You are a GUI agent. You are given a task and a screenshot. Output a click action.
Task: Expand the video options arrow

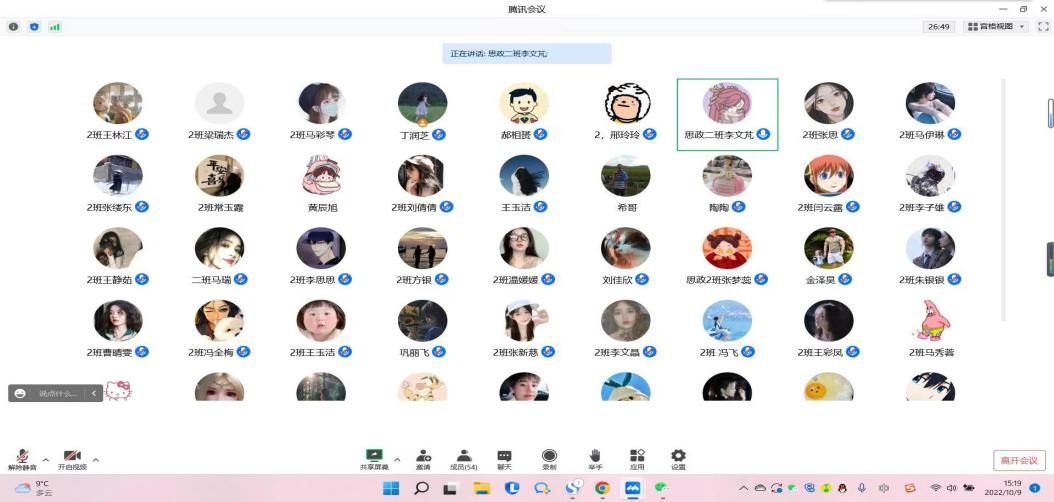(x=96, y=460)
